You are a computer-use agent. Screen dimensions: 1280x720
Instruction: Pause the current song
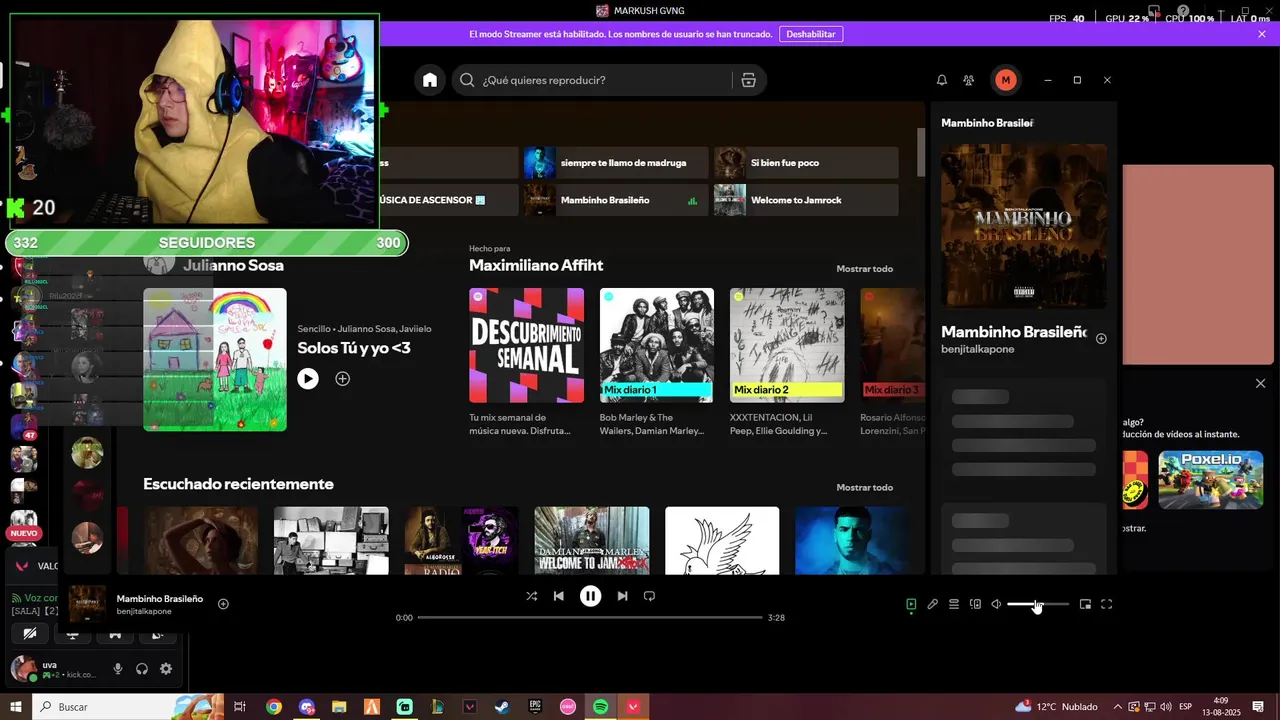(x=591, y=596)
